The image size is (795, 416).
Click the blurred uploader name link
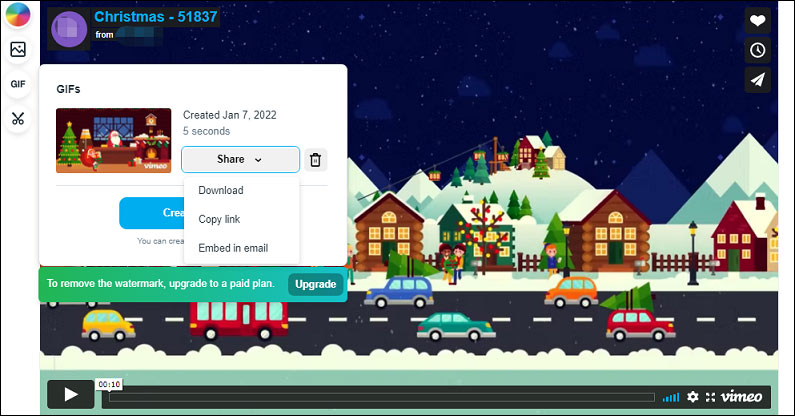139,35
